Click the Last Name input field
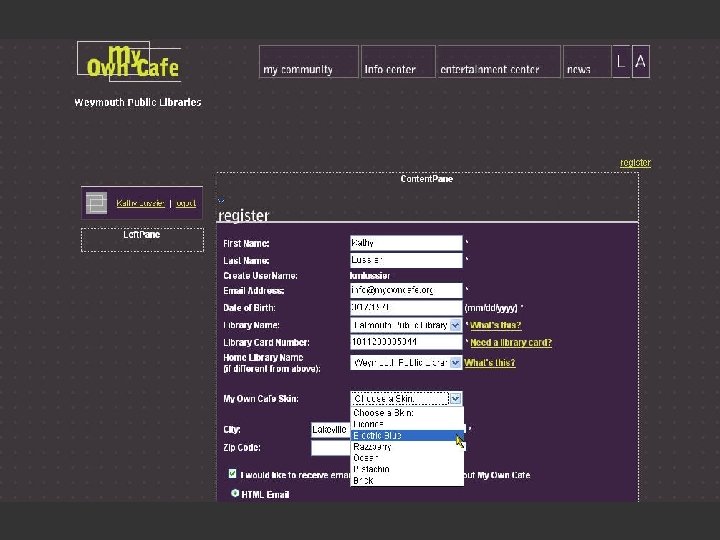 [x=406, y=260]
